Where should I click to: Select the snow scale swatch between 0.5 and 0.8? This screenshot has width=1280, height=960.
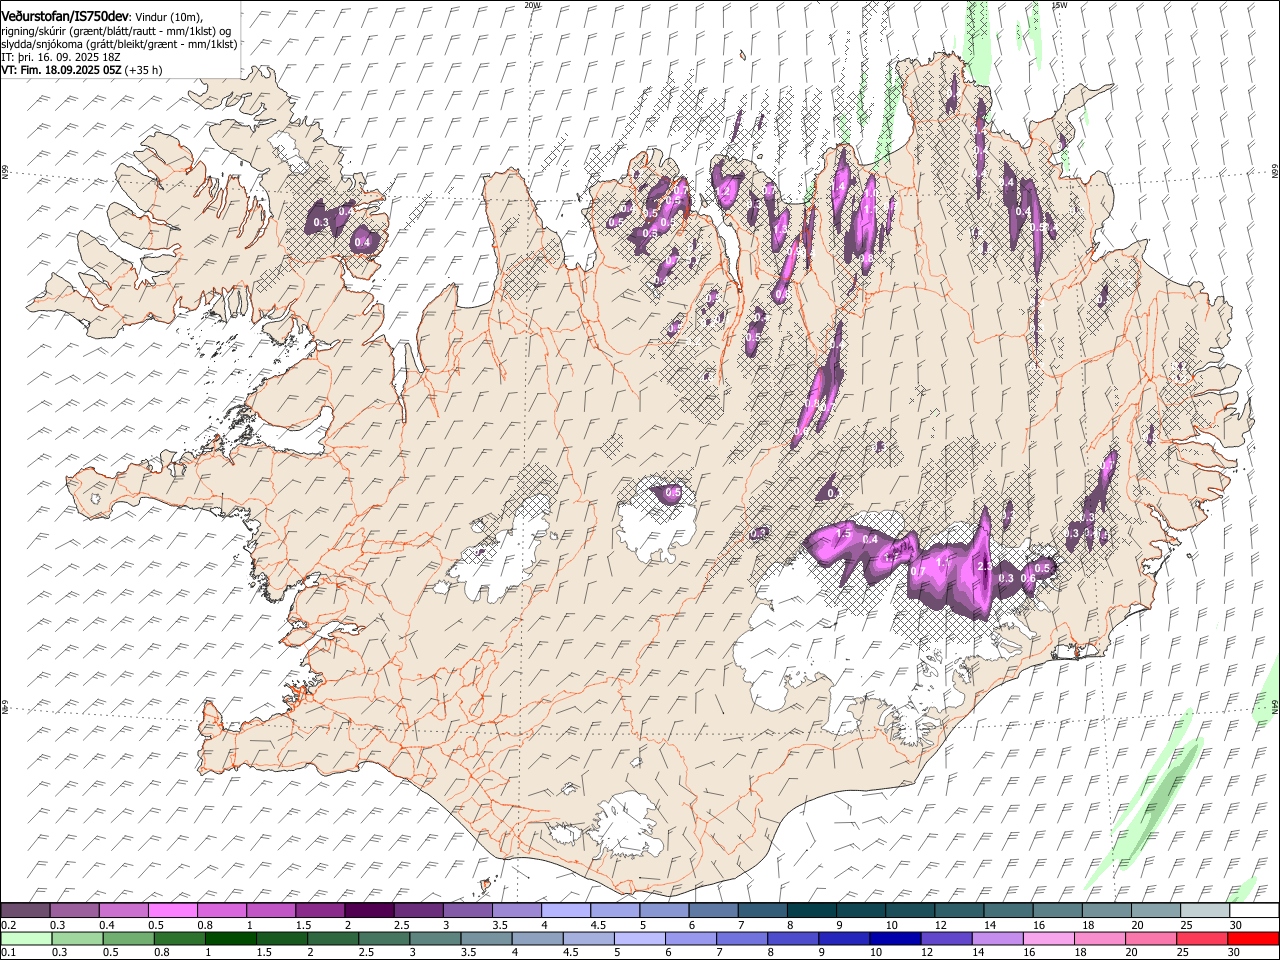tap(173, 911)
